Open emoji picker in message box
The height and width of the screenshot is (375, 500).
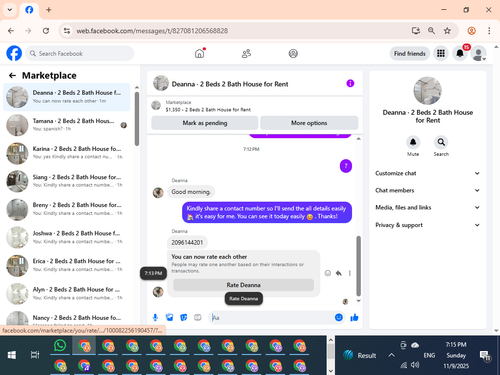point(339,317)
